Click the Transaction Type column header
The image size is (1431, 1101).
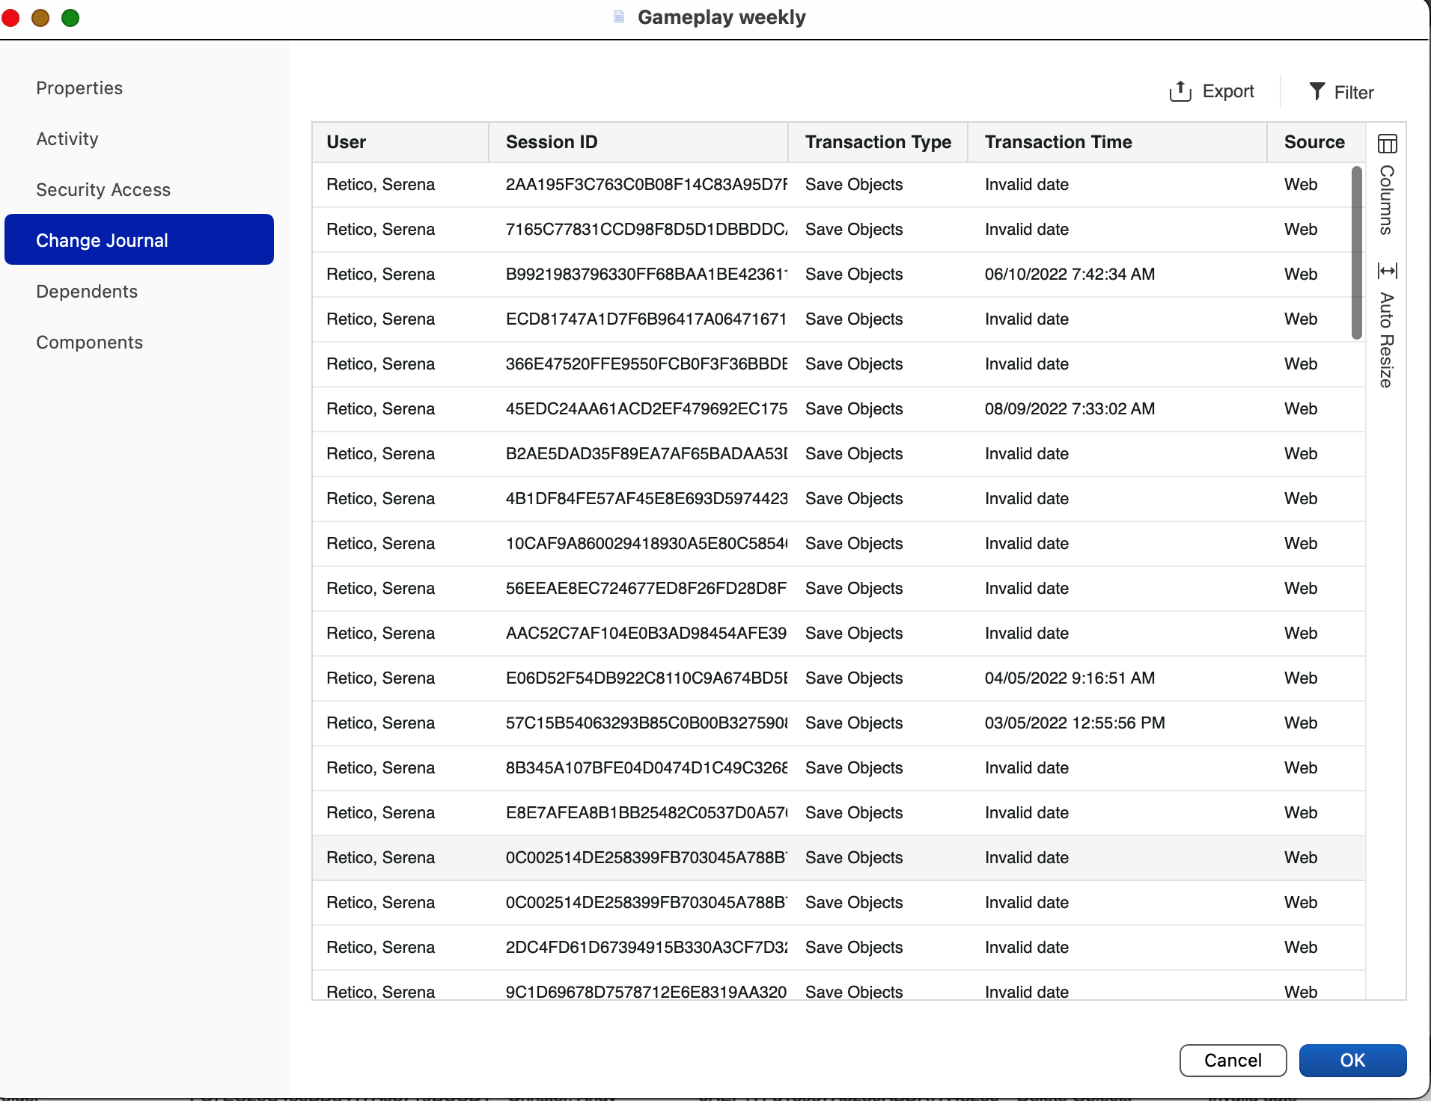point(878,142)
